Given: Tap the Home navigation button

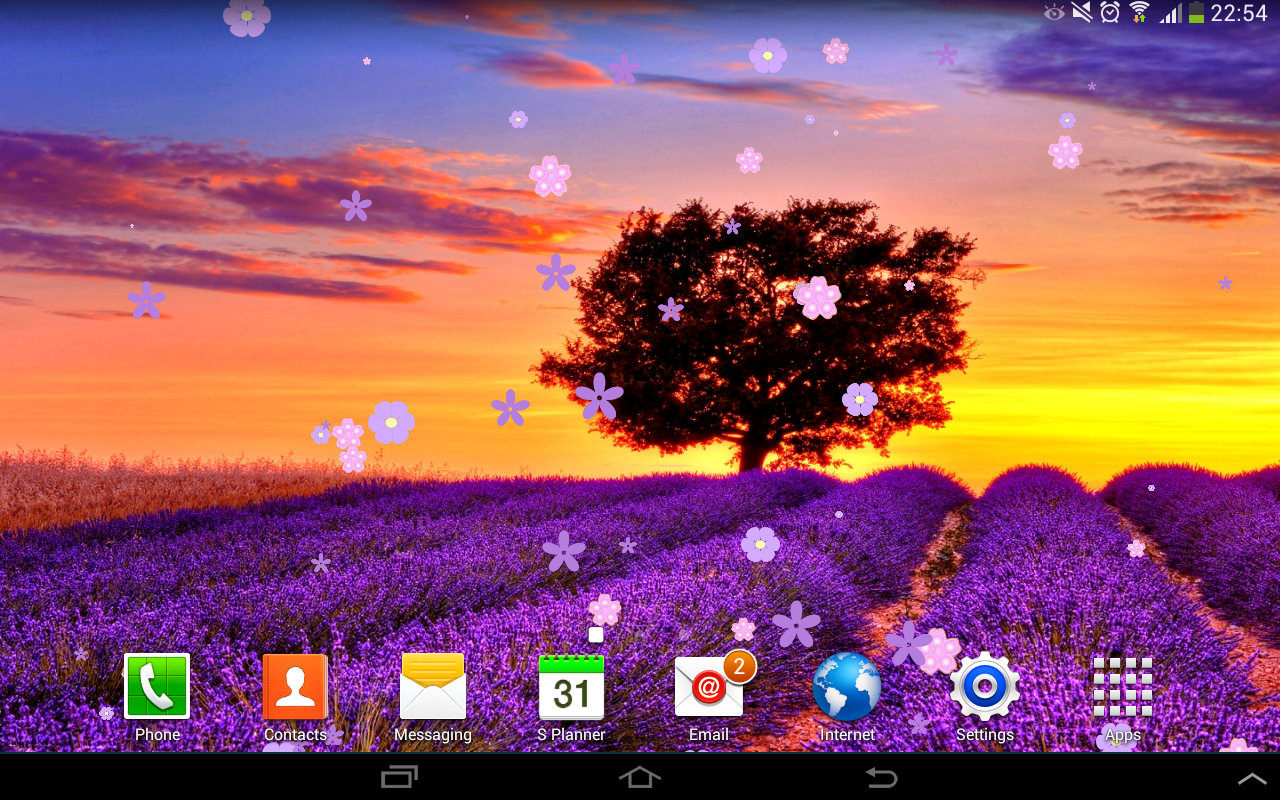Looking at the screenshot, I should pyautogui.click(x=640, y=777).
